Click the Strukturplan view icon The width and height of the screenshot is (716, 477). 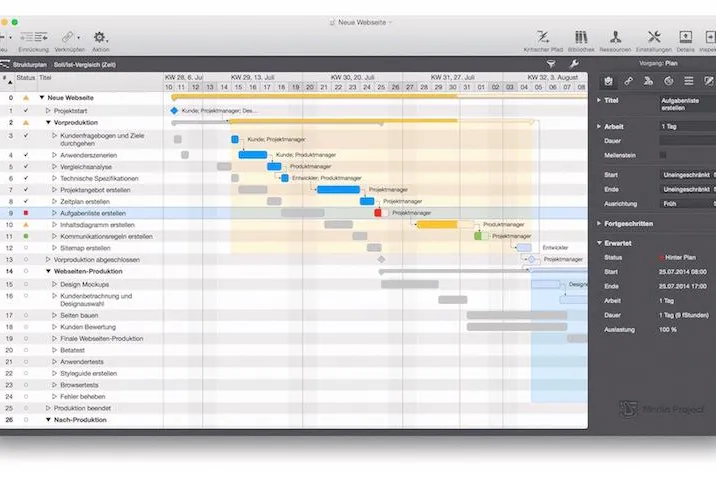[x=5, y=64]
